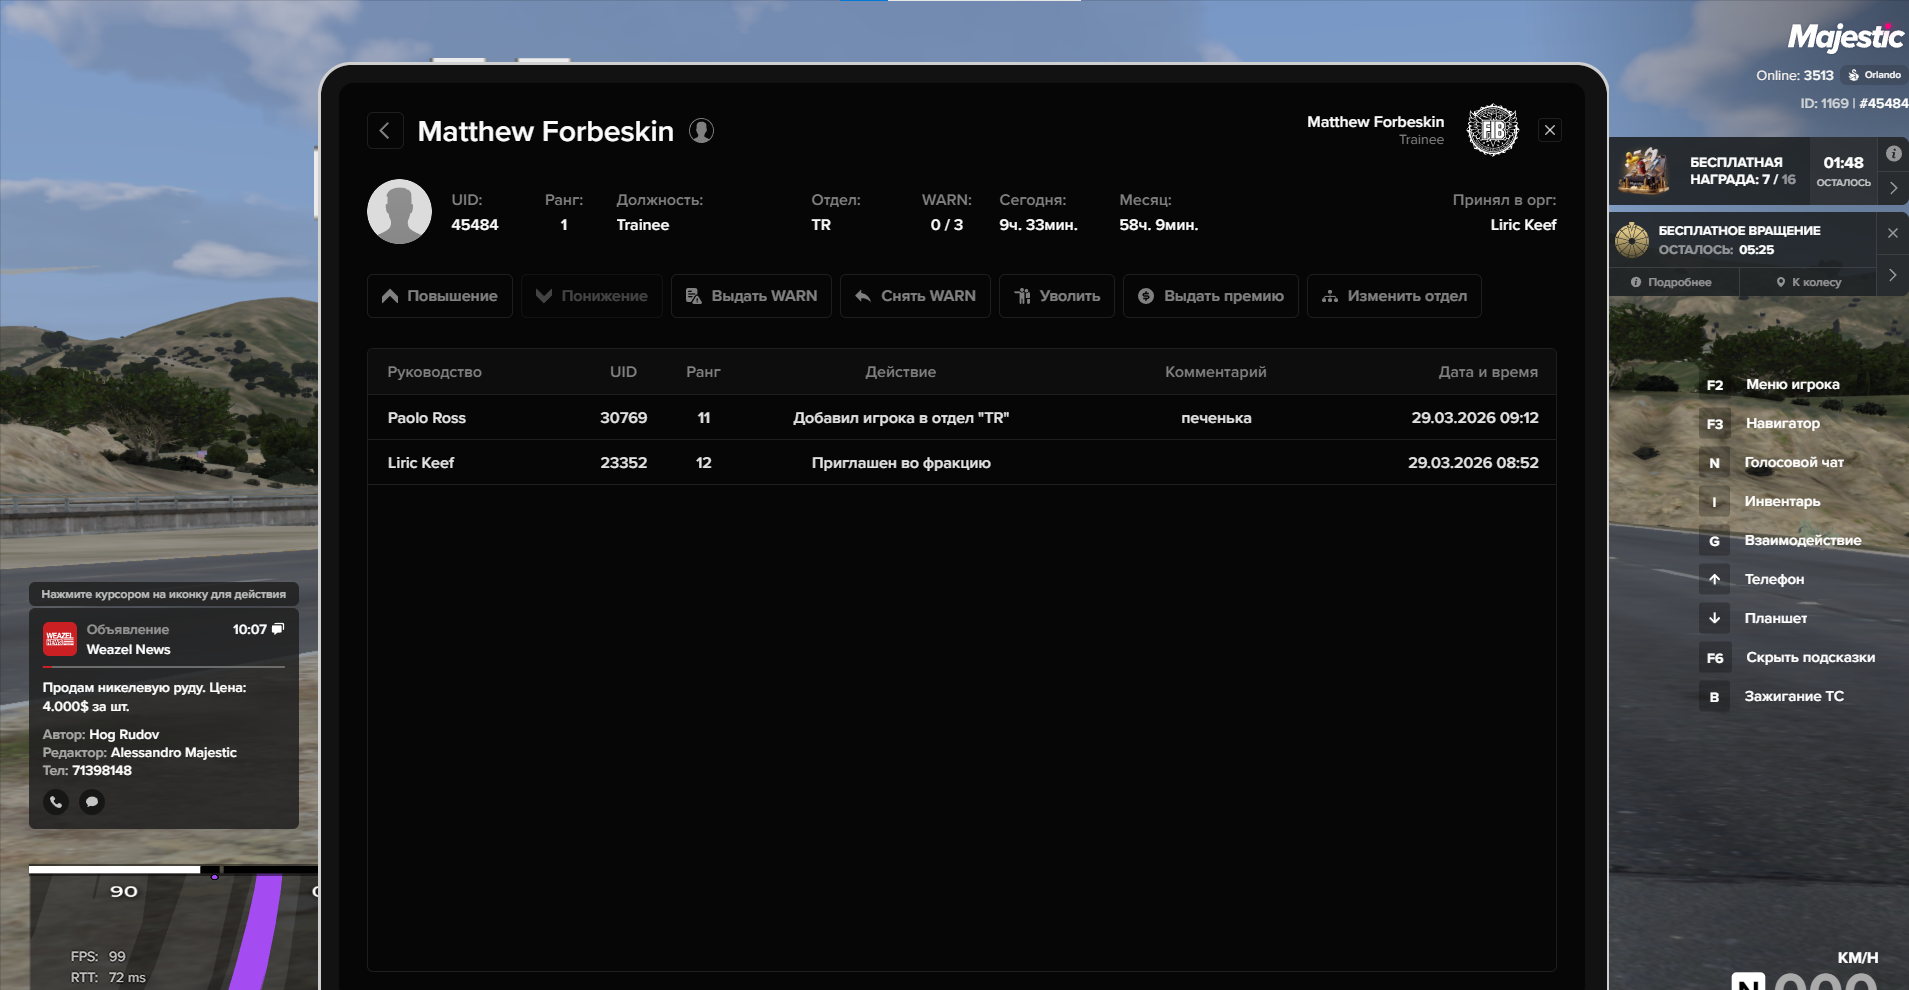The width and height of the screenshot is (1909, 990).
Task: Click the Уволить dismiss button
Action: point(1057,296)
